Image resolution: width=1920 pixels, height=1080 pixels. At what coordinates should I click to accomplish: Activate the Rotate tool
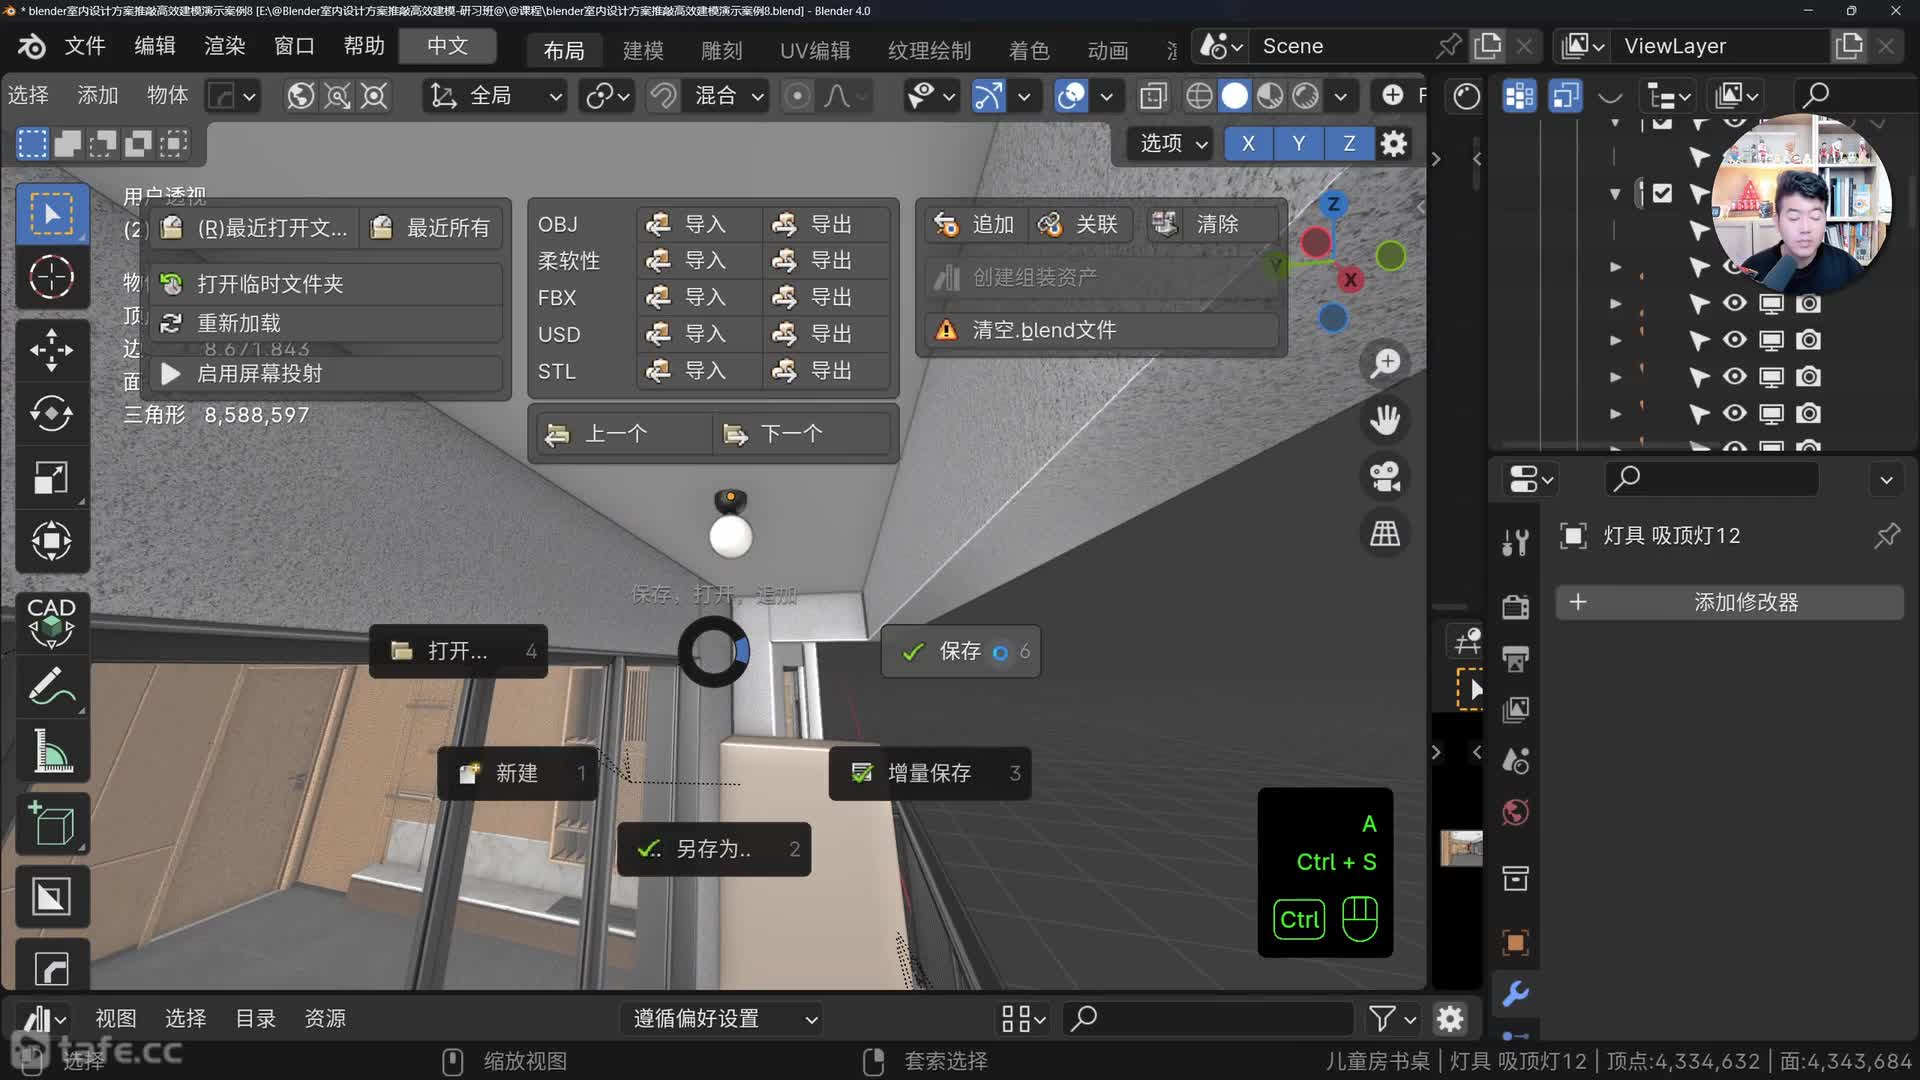pyautogui.click(x=51, y=413)
